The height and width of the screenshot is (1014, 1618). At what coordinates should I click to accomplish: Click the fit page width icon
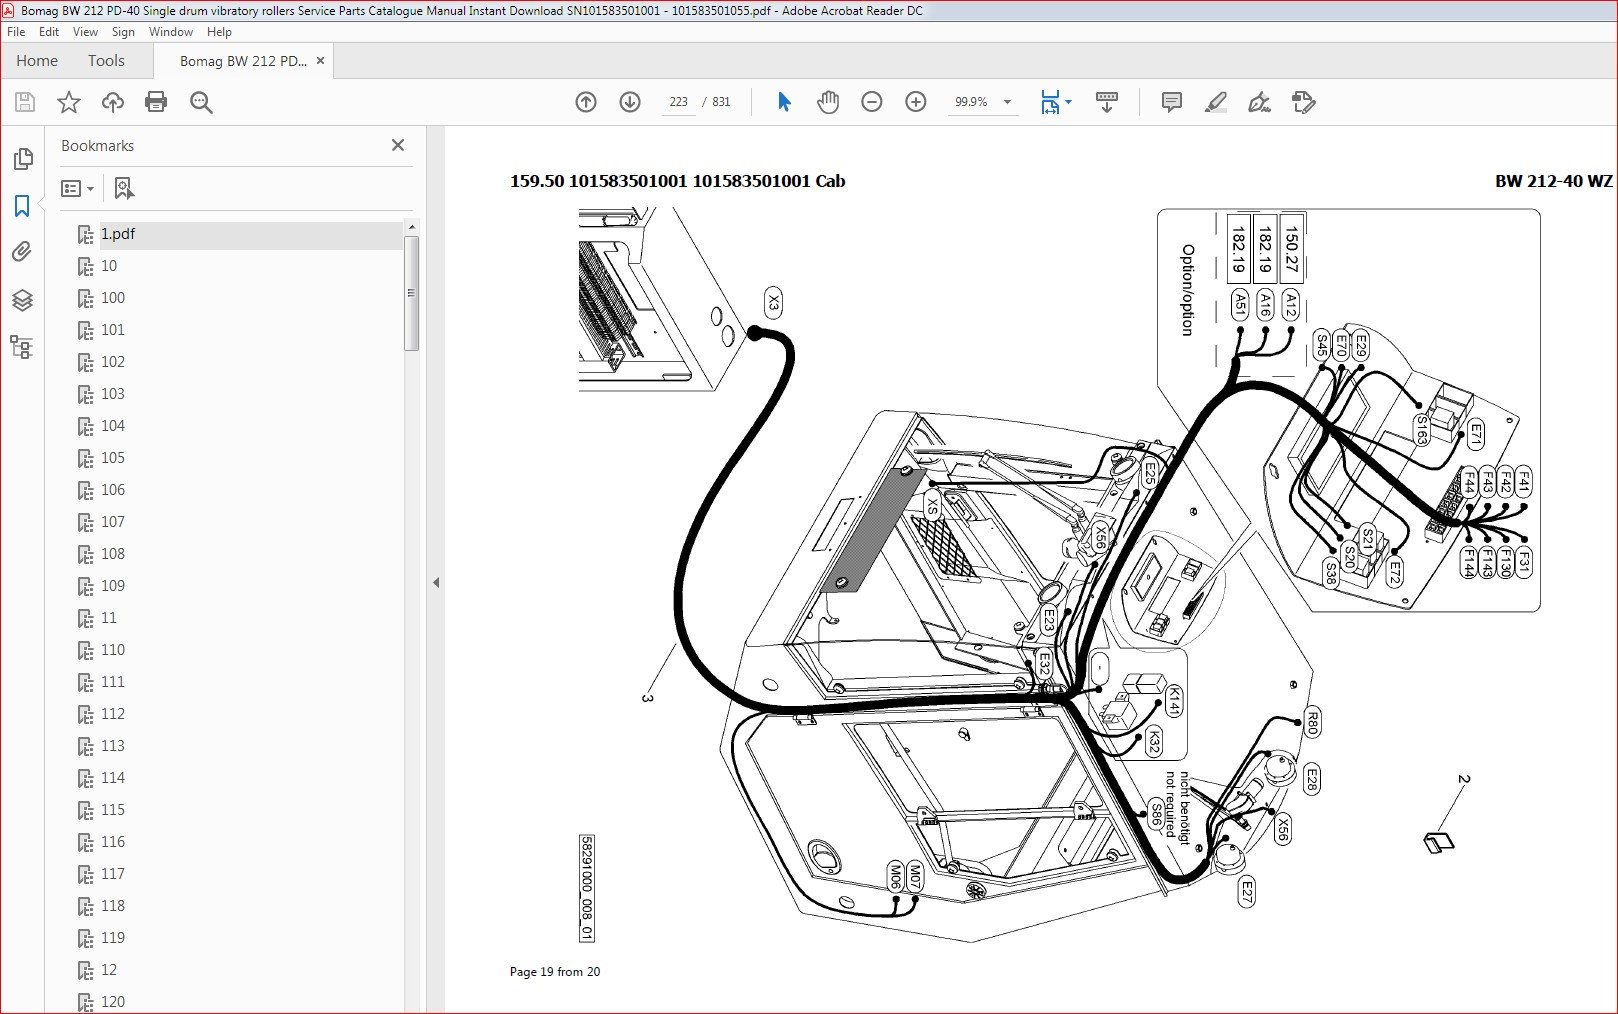tap(1050, 102)
